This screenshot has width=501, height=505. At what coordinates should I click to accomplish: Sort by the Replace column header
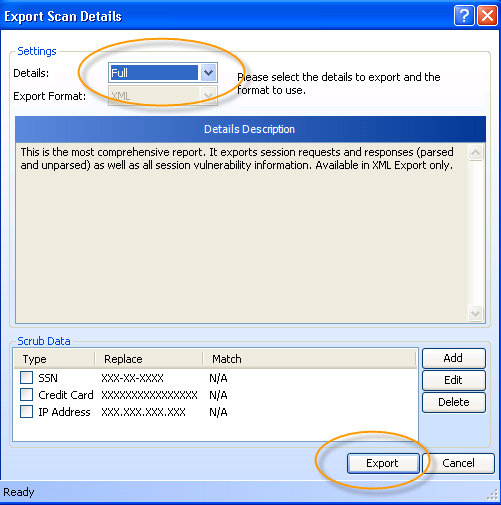coord(149,359)
